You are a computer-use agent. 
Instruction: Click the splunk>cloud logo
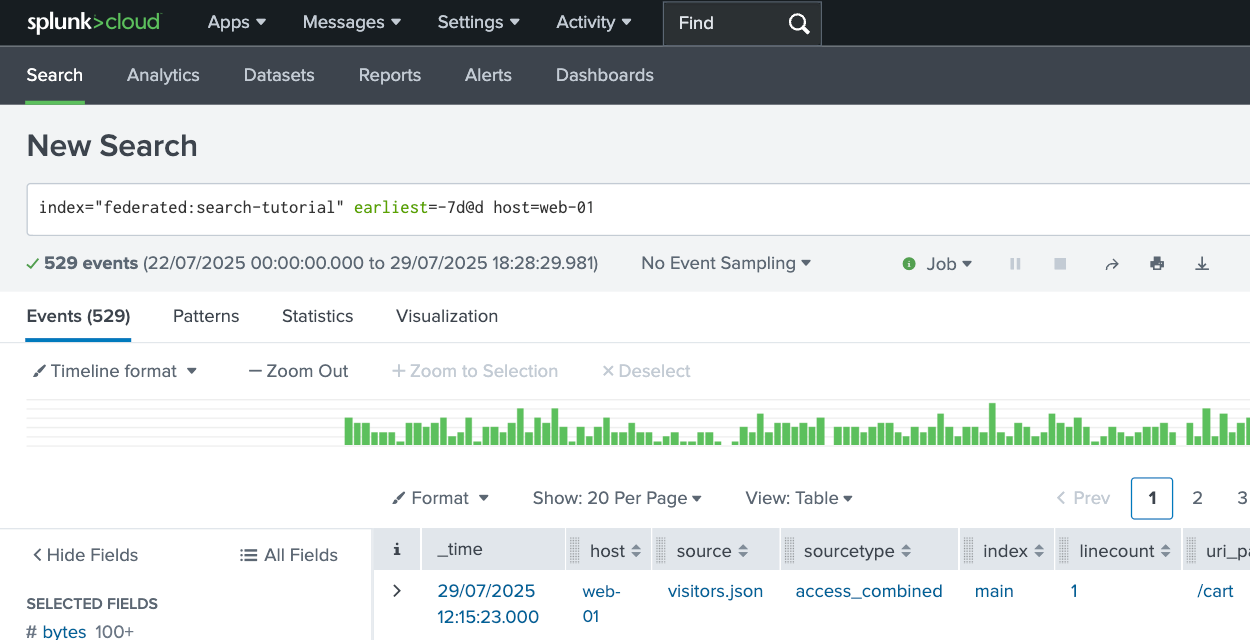point(93,22)
